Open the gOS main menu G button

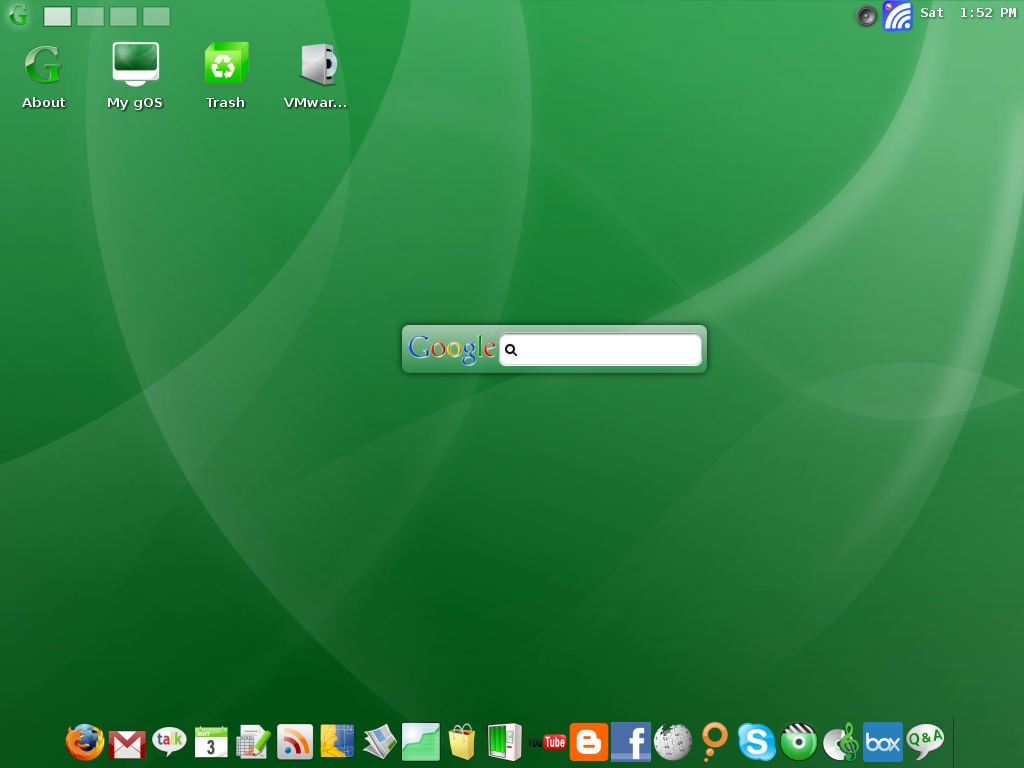coord(18,15)
